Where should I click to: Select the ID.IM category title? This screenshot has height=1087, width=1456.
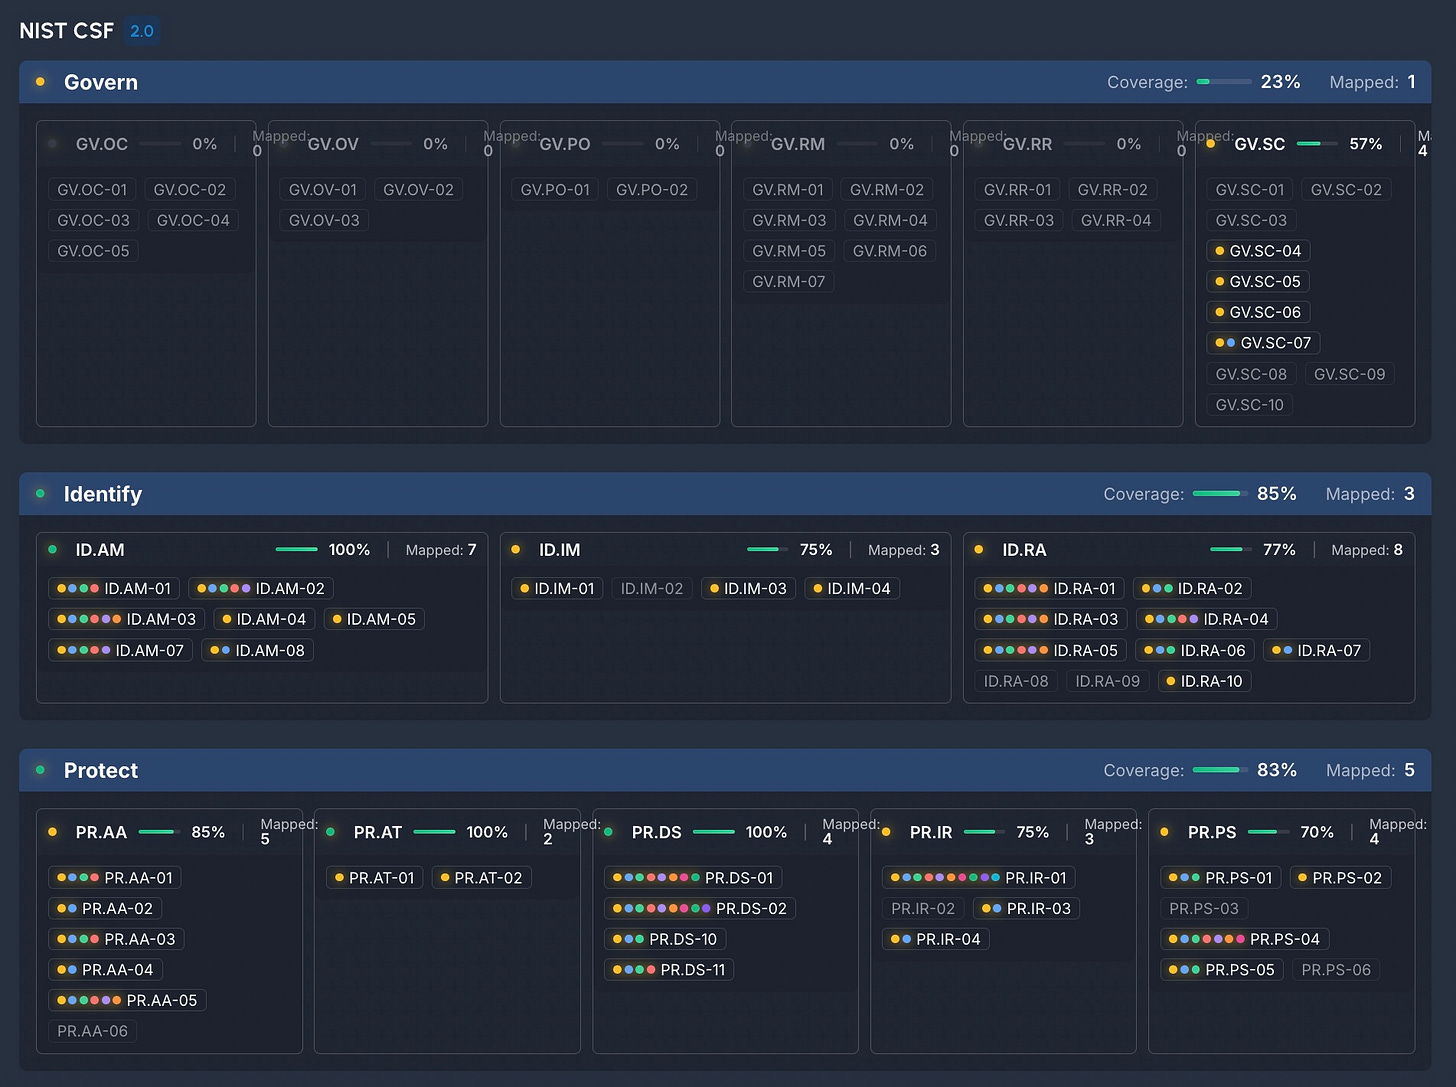coord(560,550)
